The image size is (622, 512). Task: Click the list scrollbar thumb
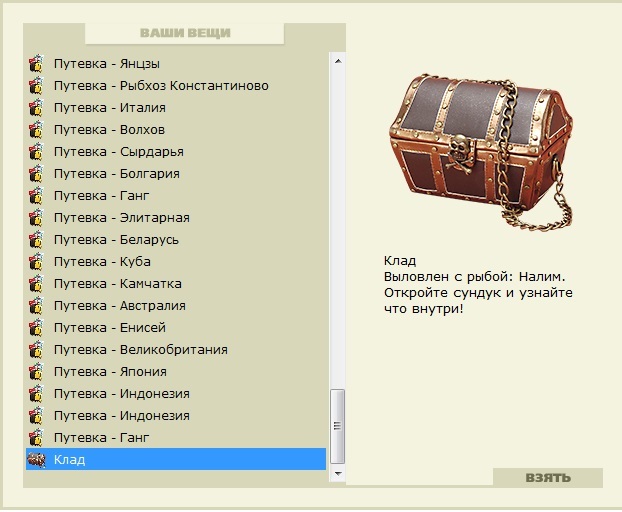tap(338, 426)
